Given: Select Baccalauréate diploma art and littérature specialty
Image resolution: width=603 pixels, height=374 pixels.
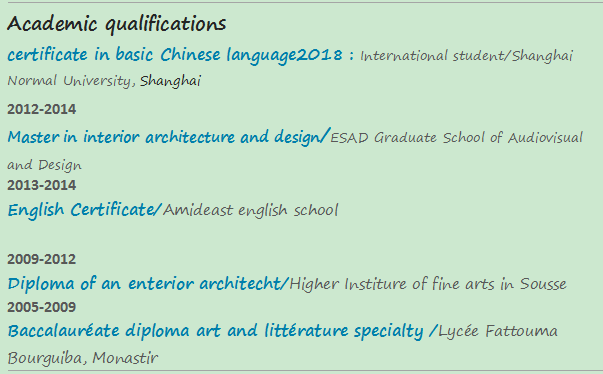Looking at the screenshot, I should pos(215,331).
